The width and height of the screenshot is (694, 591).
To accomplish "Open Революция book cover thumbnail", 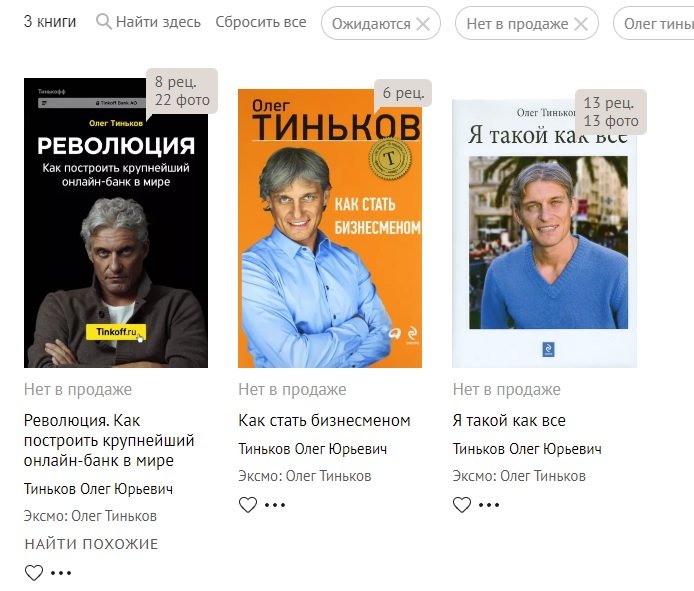I will pos(116,223).
